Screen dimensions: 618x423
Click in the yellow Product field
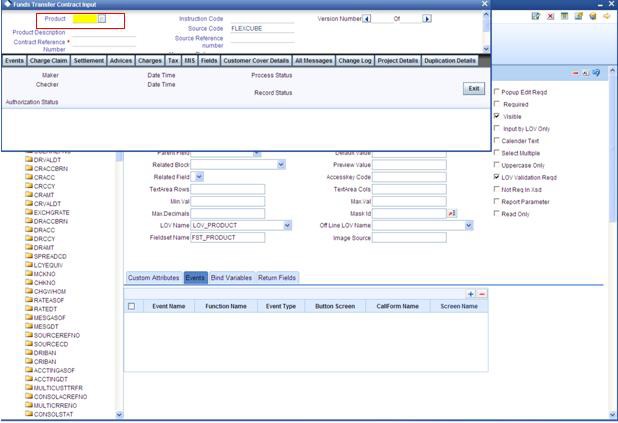point(85,19)
